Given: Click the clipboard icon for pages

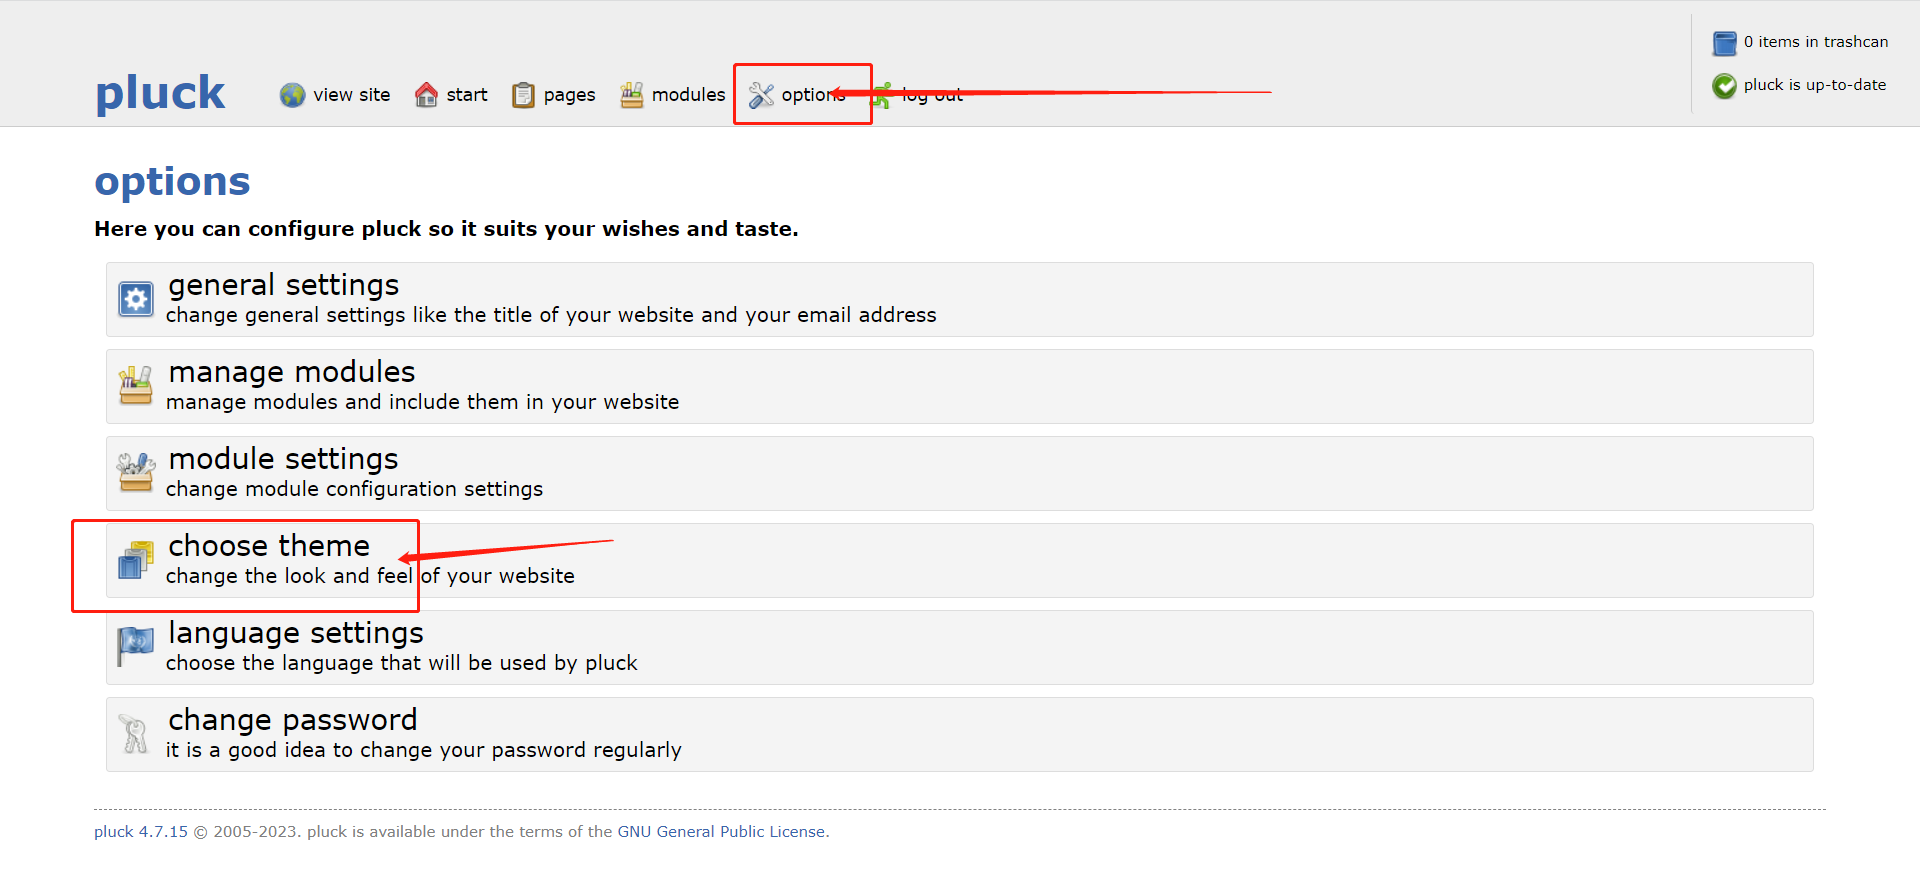Looking at the screenshot, I should click(x=523, y=95).
